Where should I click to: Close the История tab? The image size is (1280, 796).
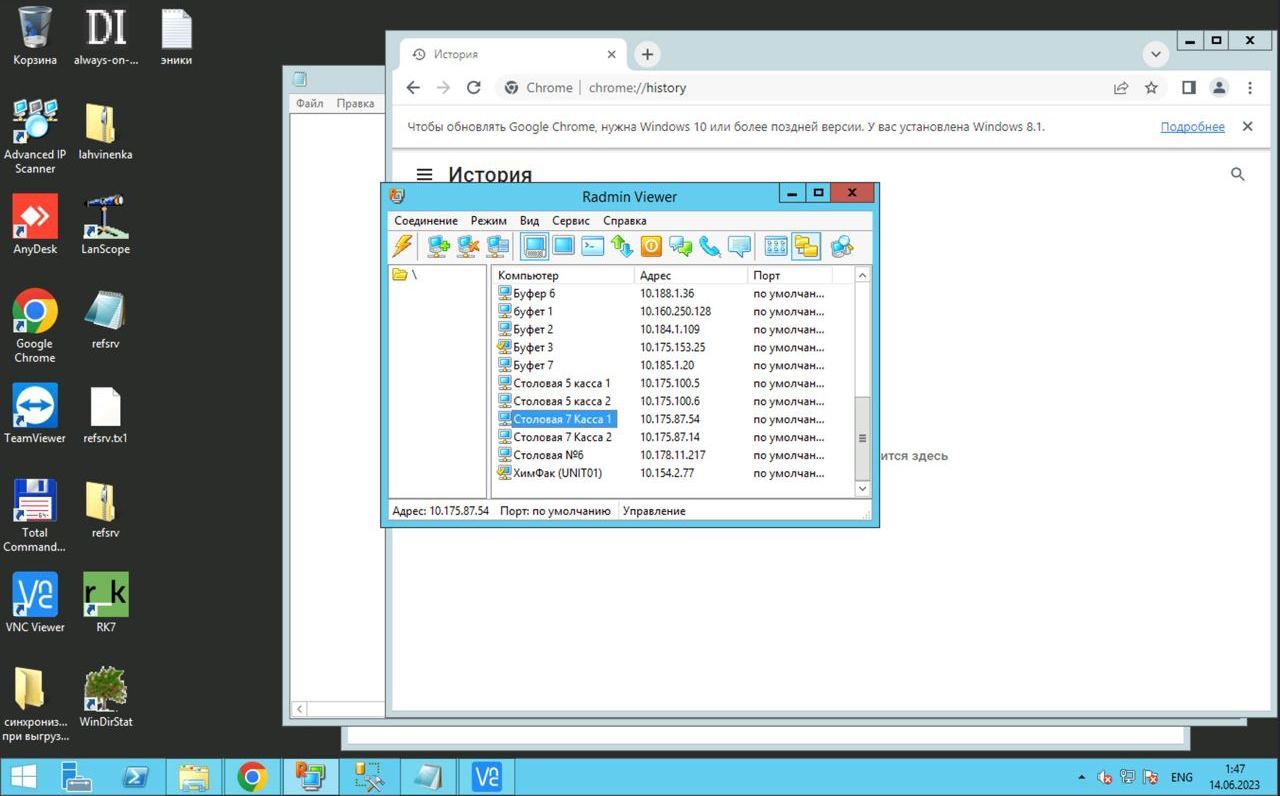pos(612,54)
